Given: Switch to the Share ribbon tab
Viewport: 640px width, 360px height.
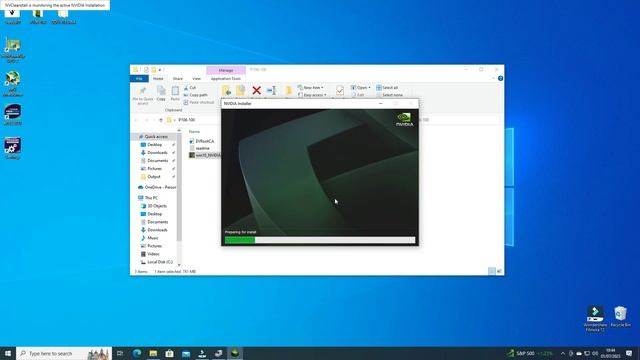Looking at the screenshot, I should 178,78.
